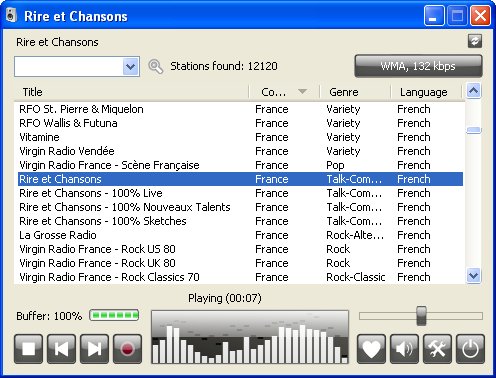The width and height of the screenshot is (496, 378).
Task: Click the Stations found: 12120 label
Action: pos(224,66)
